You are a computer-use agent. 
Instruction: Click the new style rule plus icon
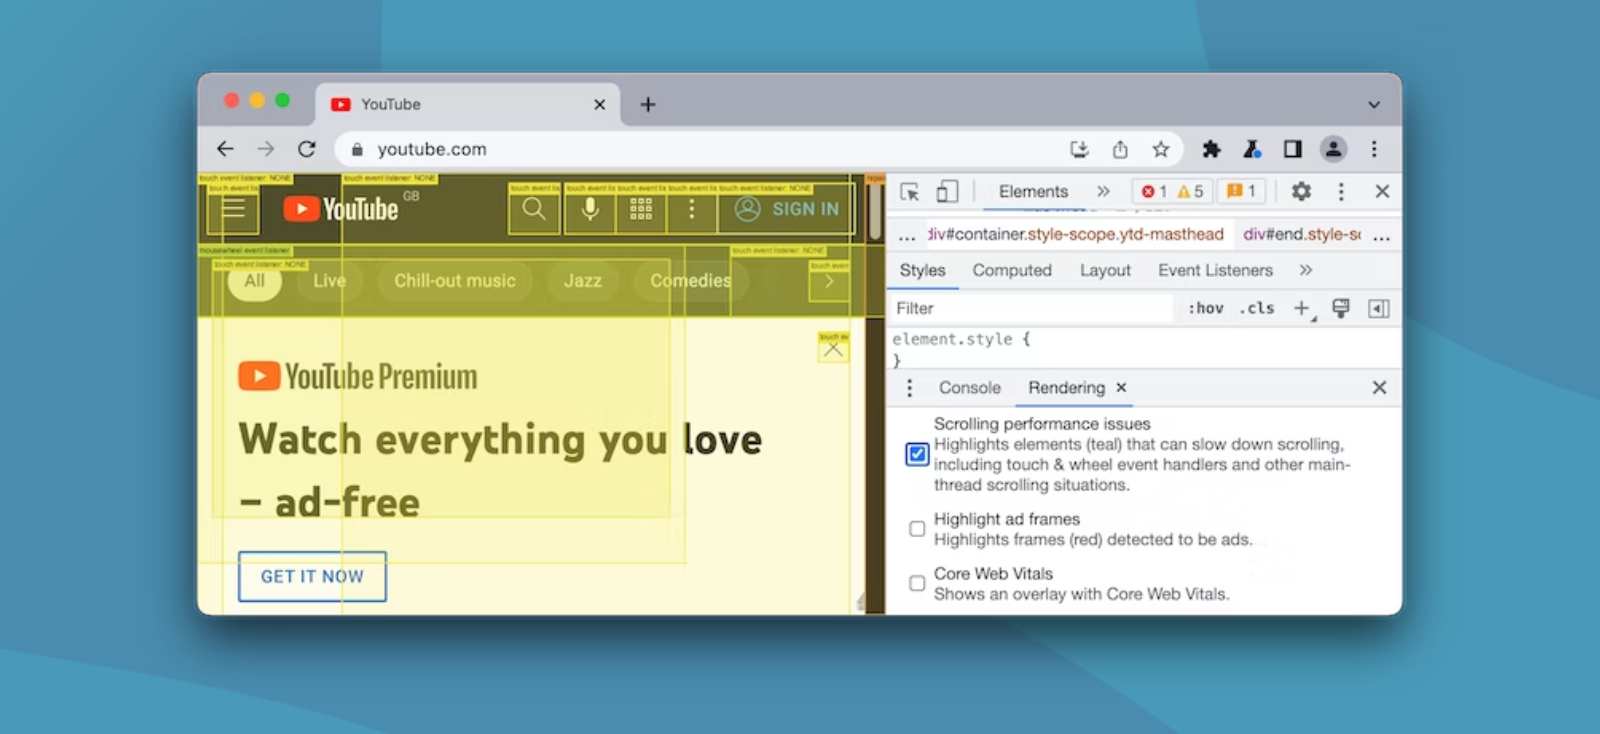(1302, 309)
